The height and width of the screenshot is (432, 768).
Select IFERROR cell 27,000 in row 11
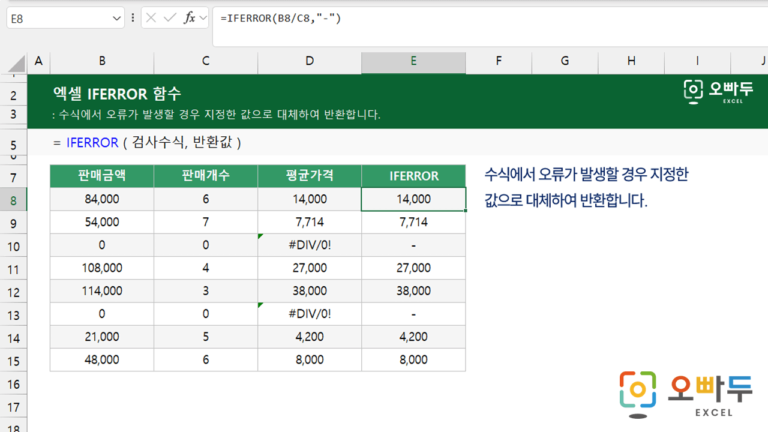(x=413, y=268)
